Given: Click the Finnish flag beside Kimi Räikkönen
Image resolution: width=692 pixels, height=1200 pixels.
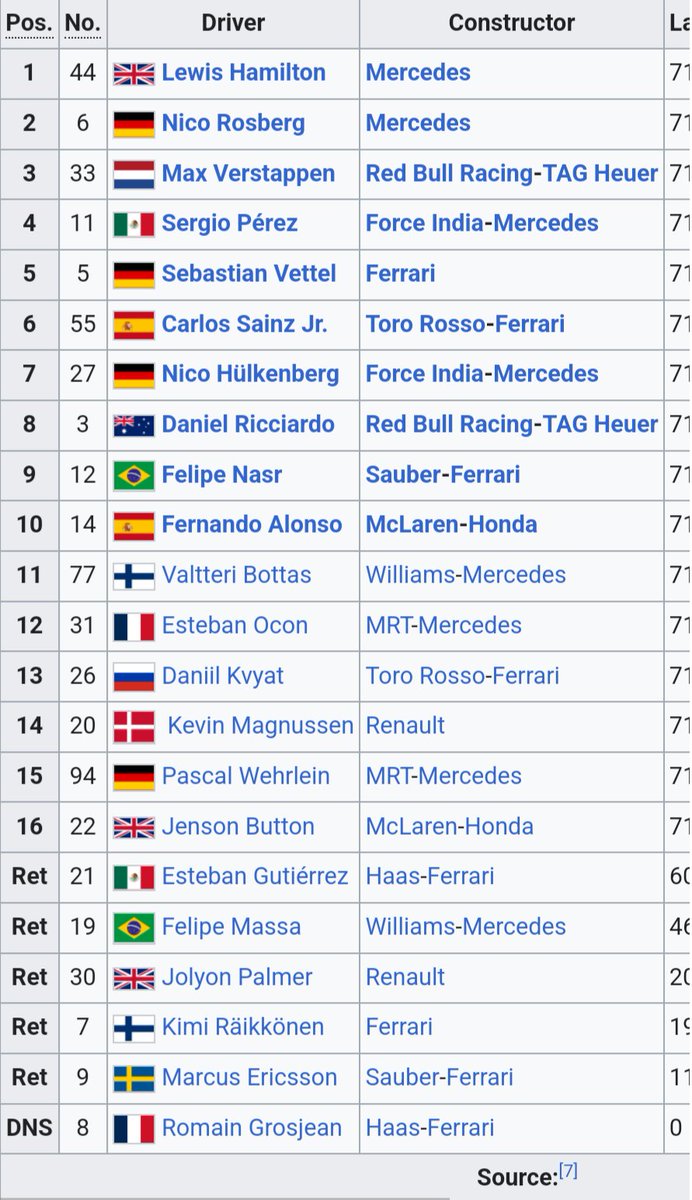Looking at the screenshot, I should (x=134, y=1028).
